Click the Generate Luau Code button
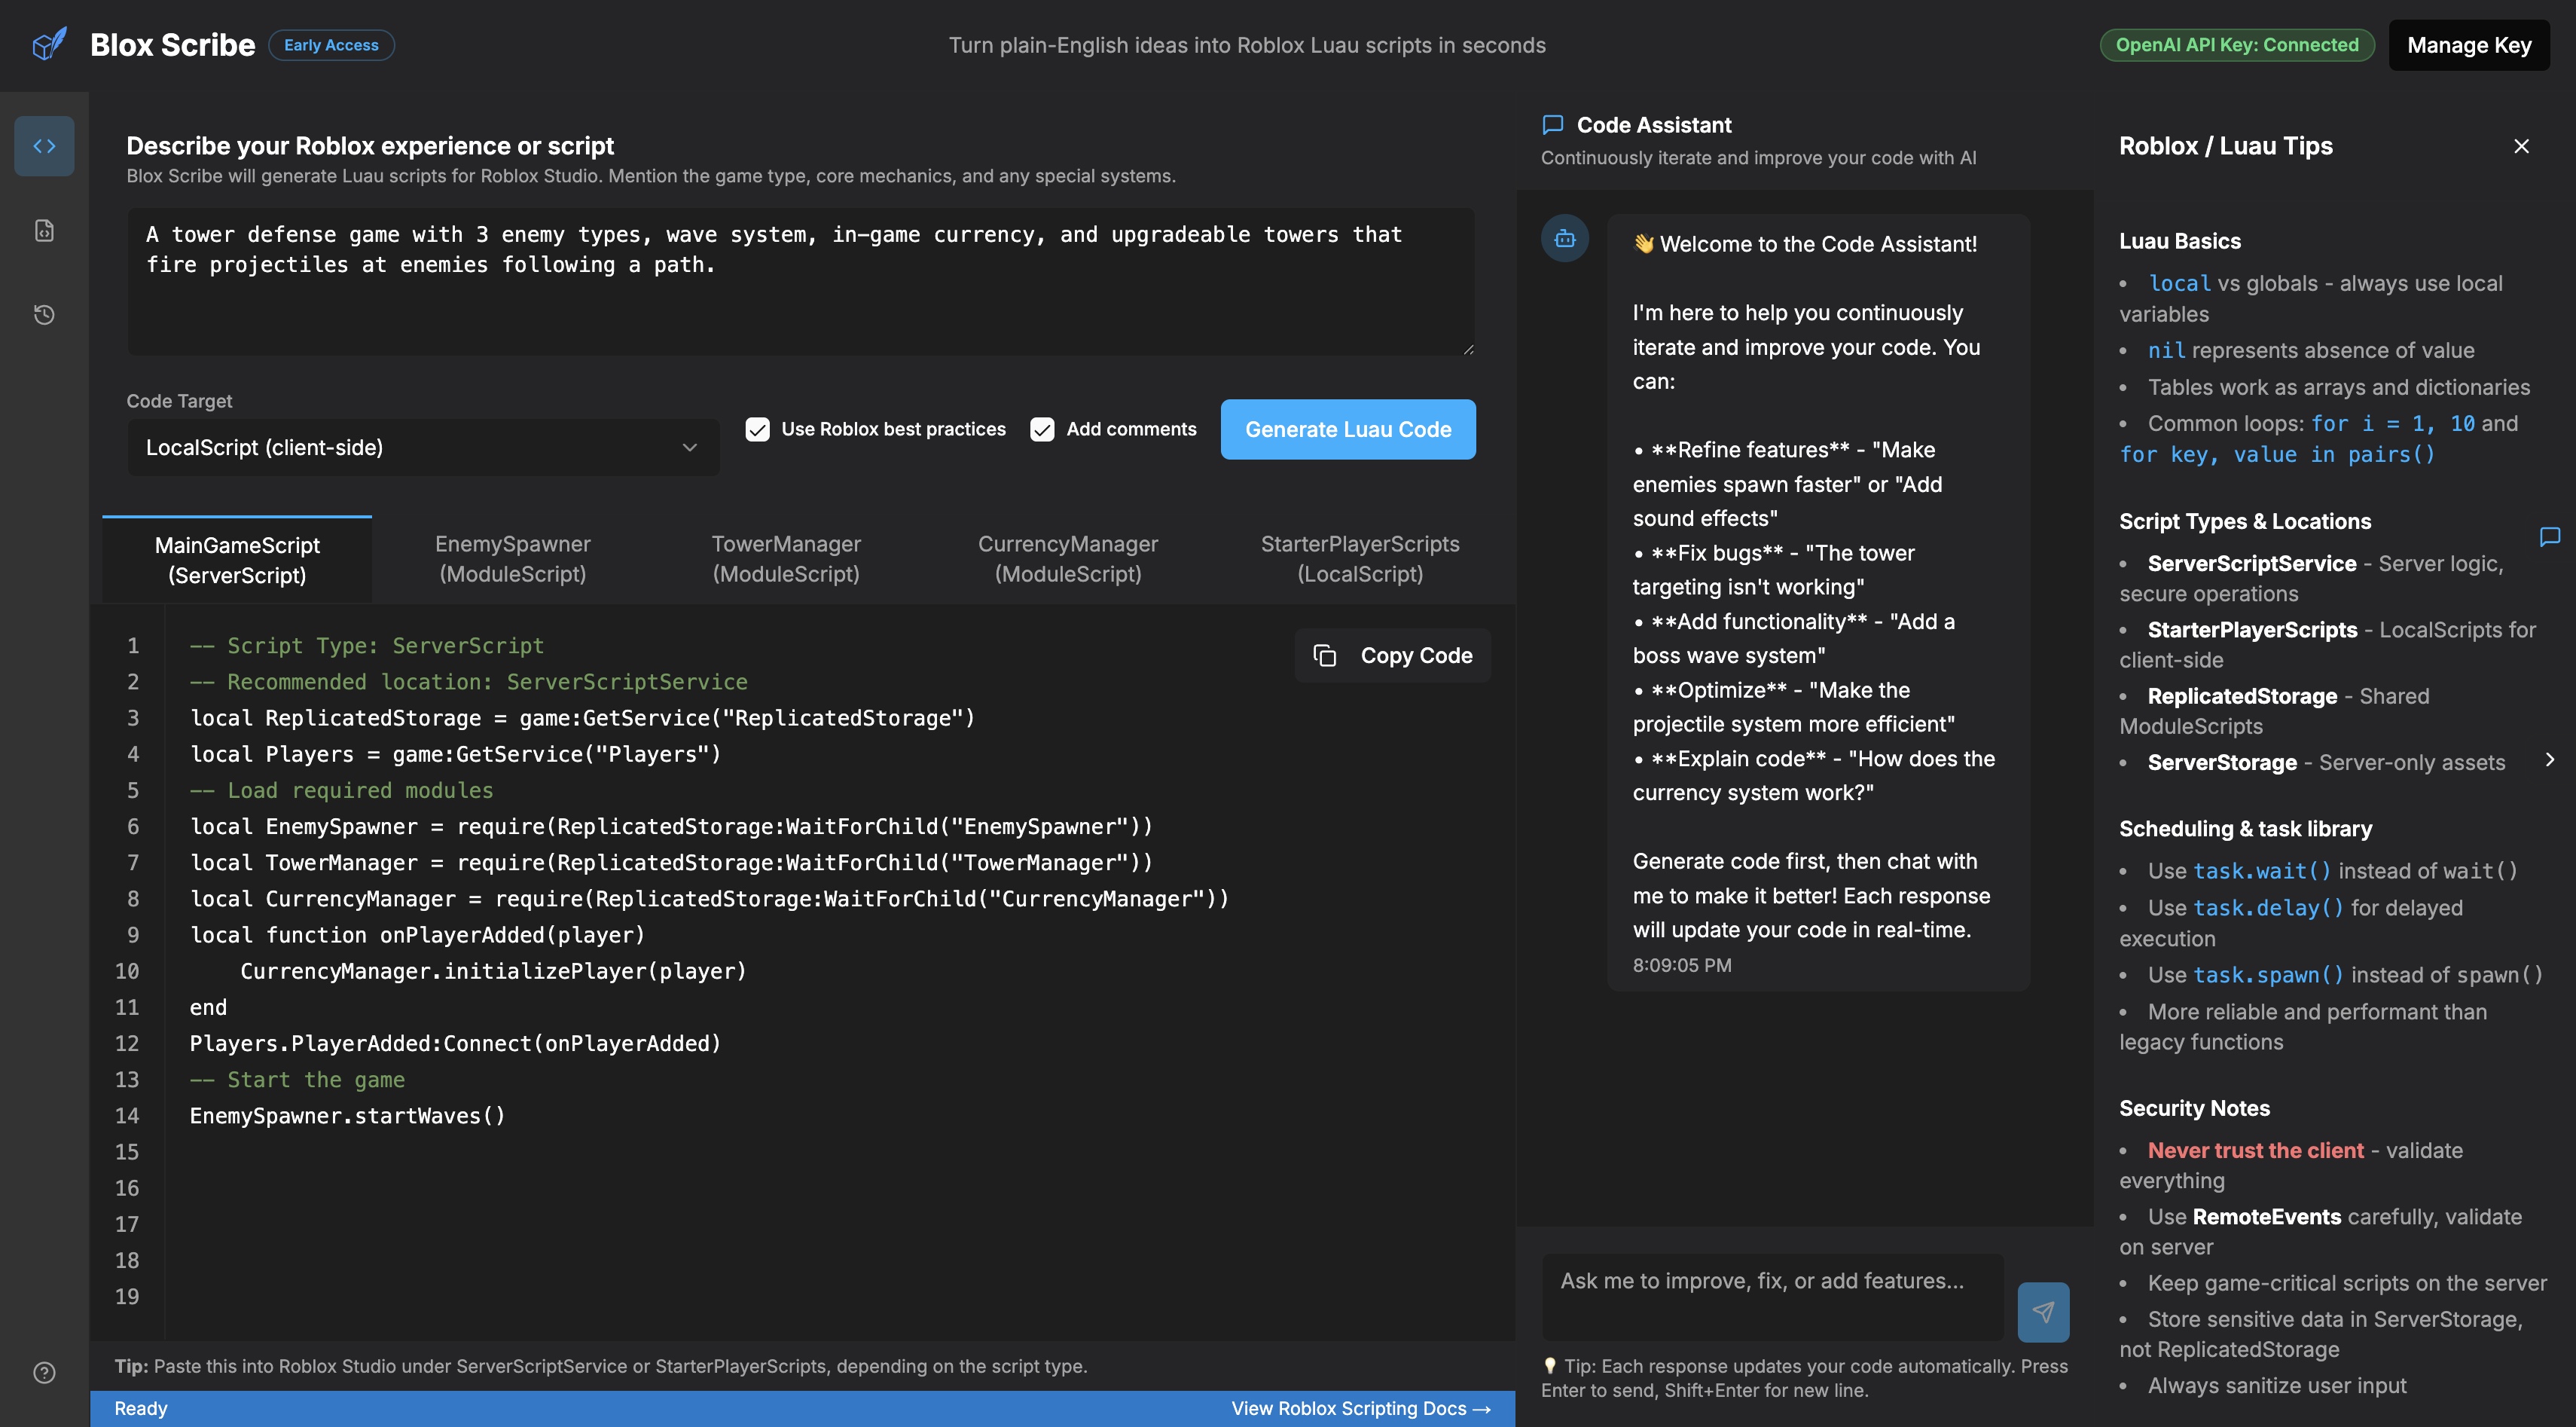Image resolution: width=2576 pixels, height=1427 pixels. pos(1347,429)
